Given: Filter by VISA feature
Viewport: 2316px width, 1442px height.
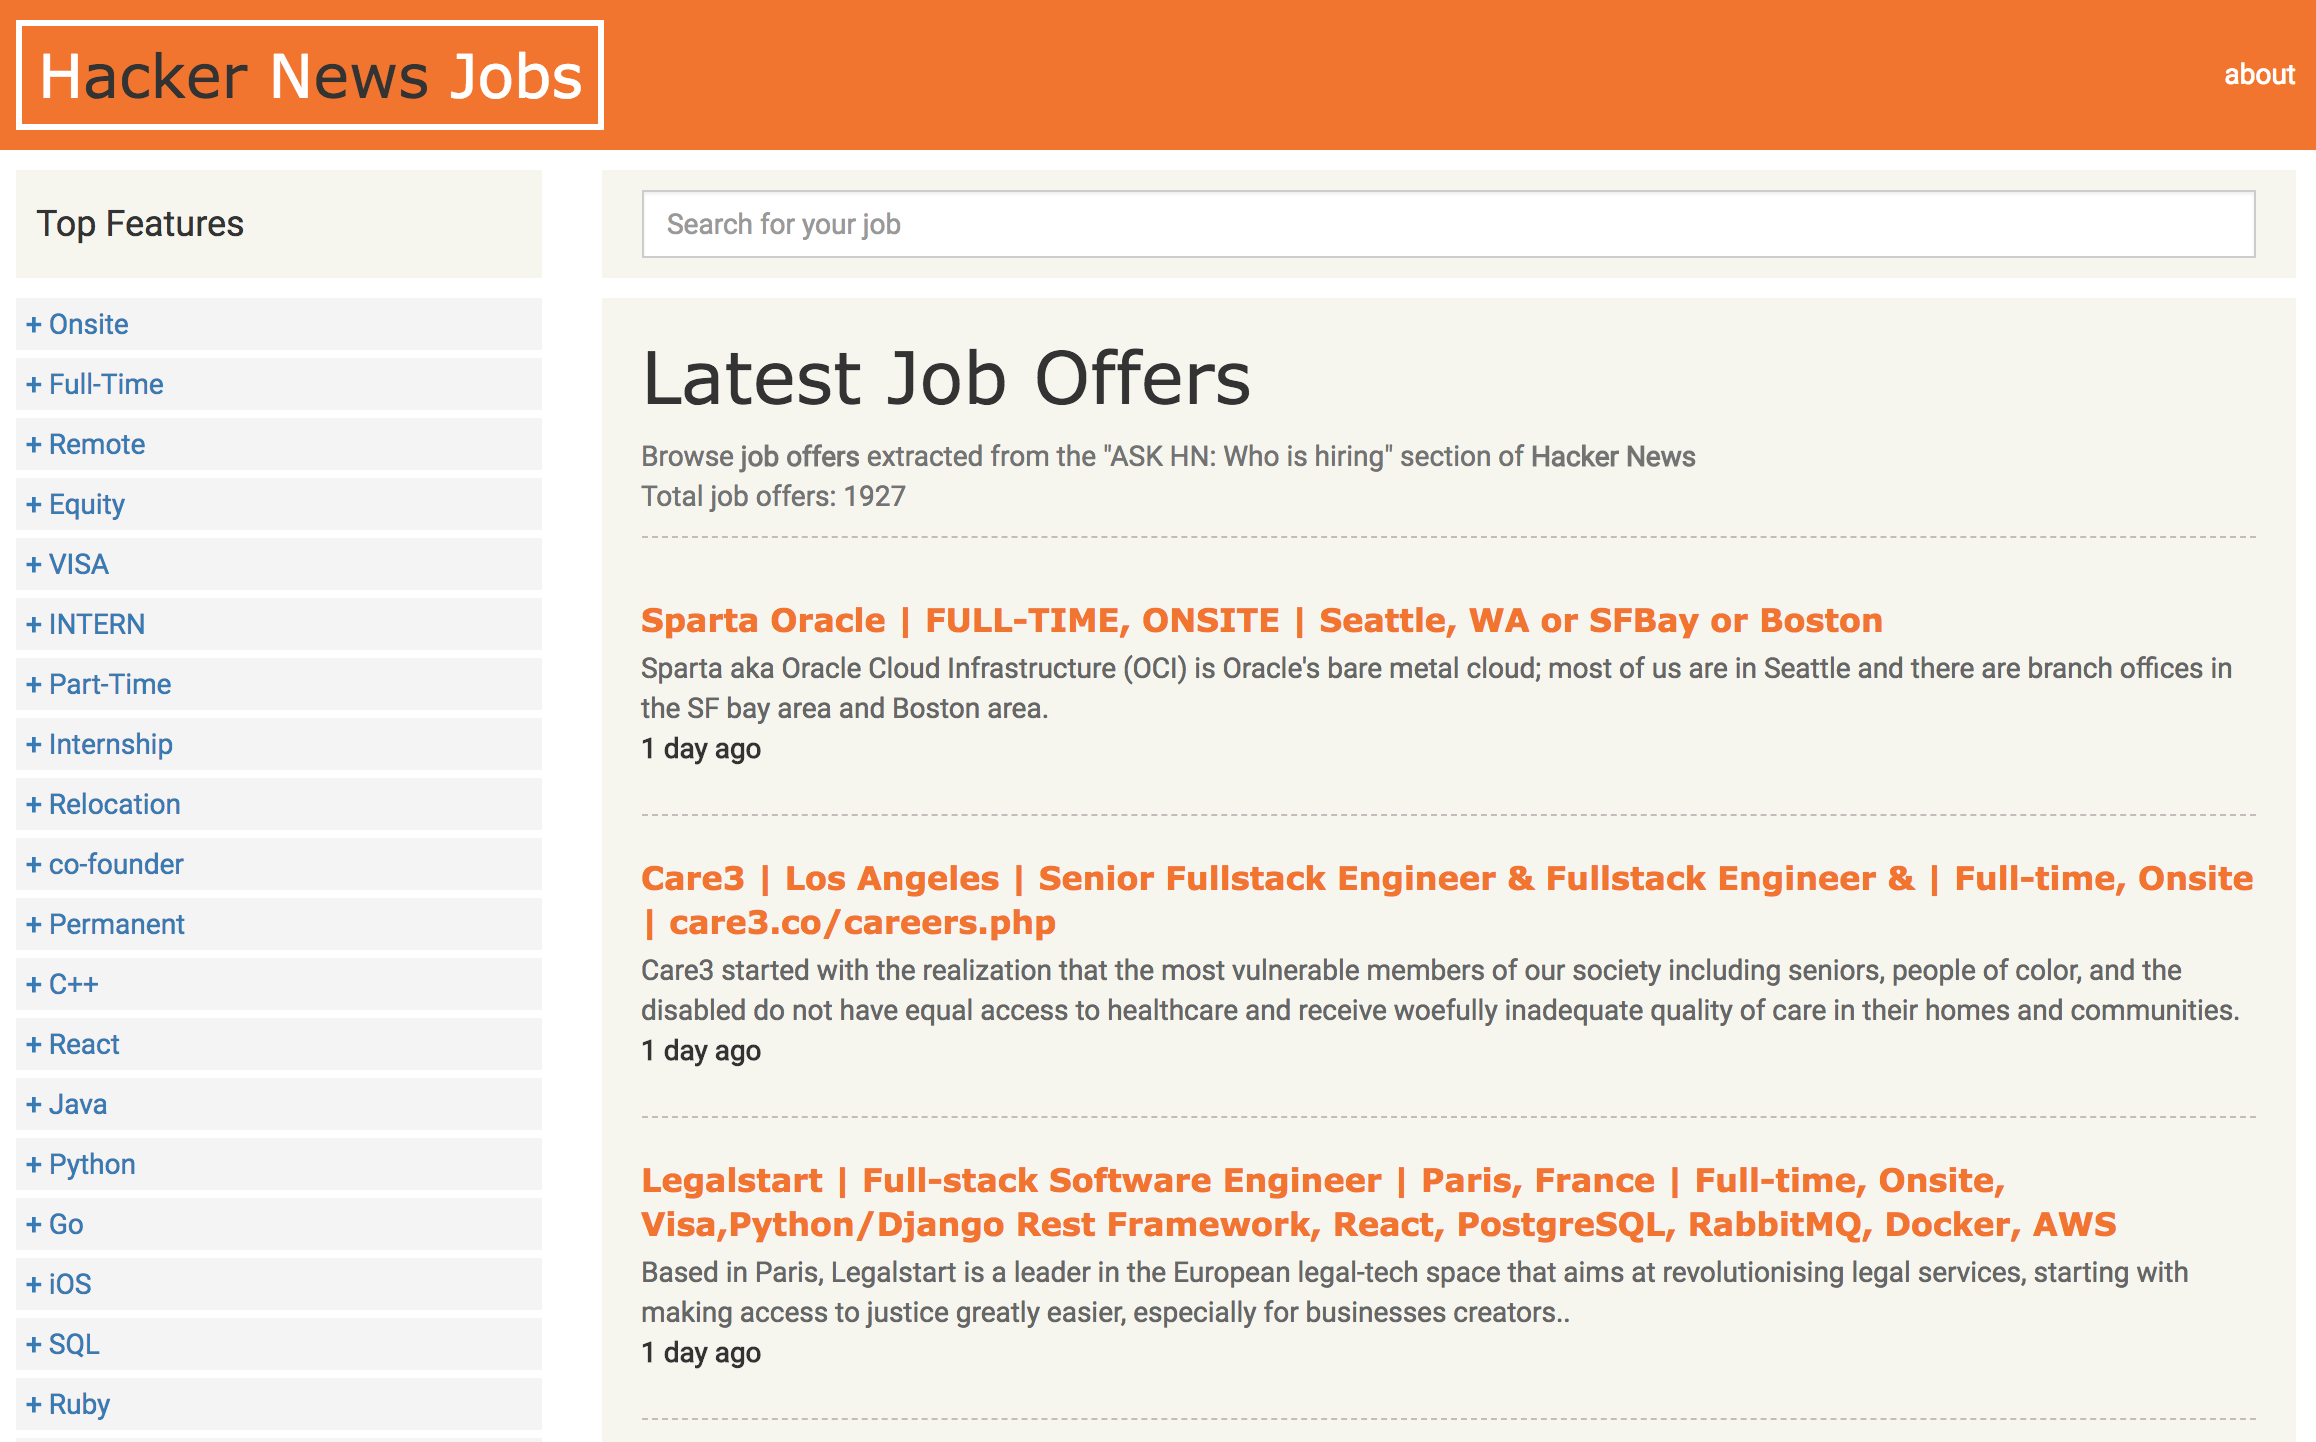Looking at the screenshot, I should click(279, 564).
